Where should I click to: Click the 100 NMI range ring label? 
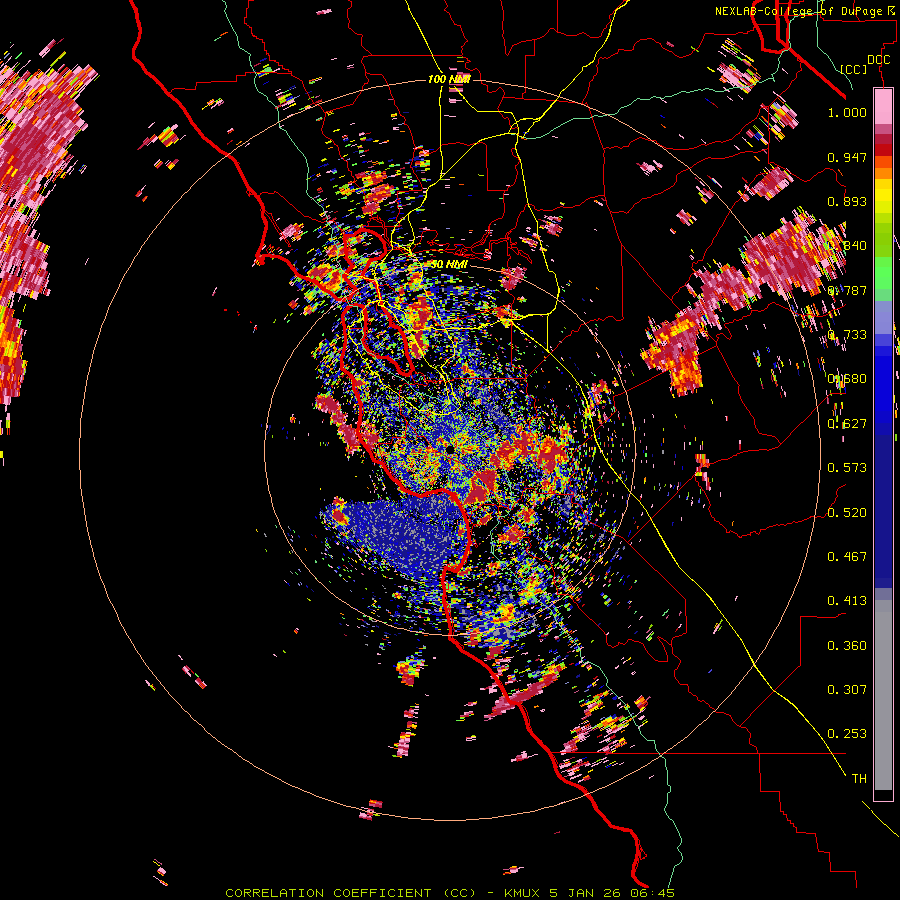(x=449, y=79)
